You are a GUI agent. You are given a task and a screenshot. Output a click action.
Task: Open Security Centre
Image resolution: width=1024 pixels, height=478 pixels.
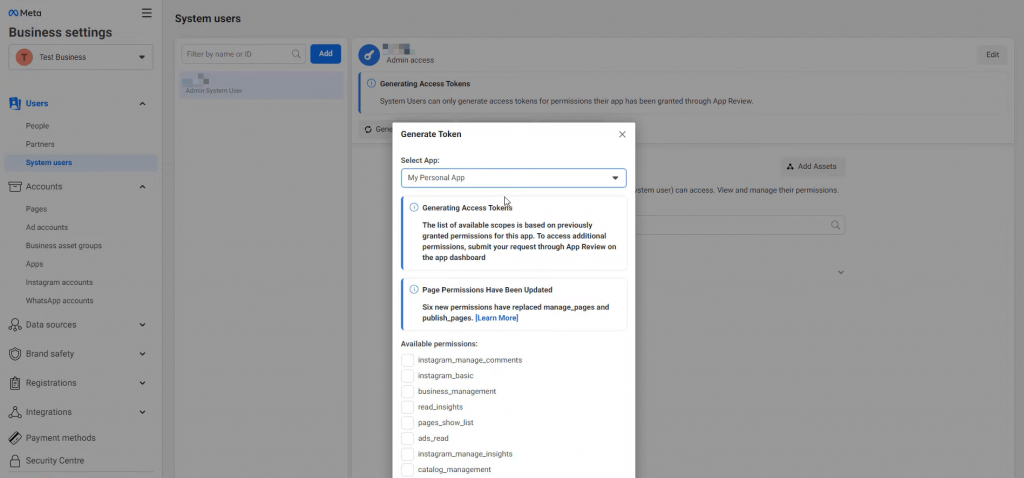[x=55, y=461]
